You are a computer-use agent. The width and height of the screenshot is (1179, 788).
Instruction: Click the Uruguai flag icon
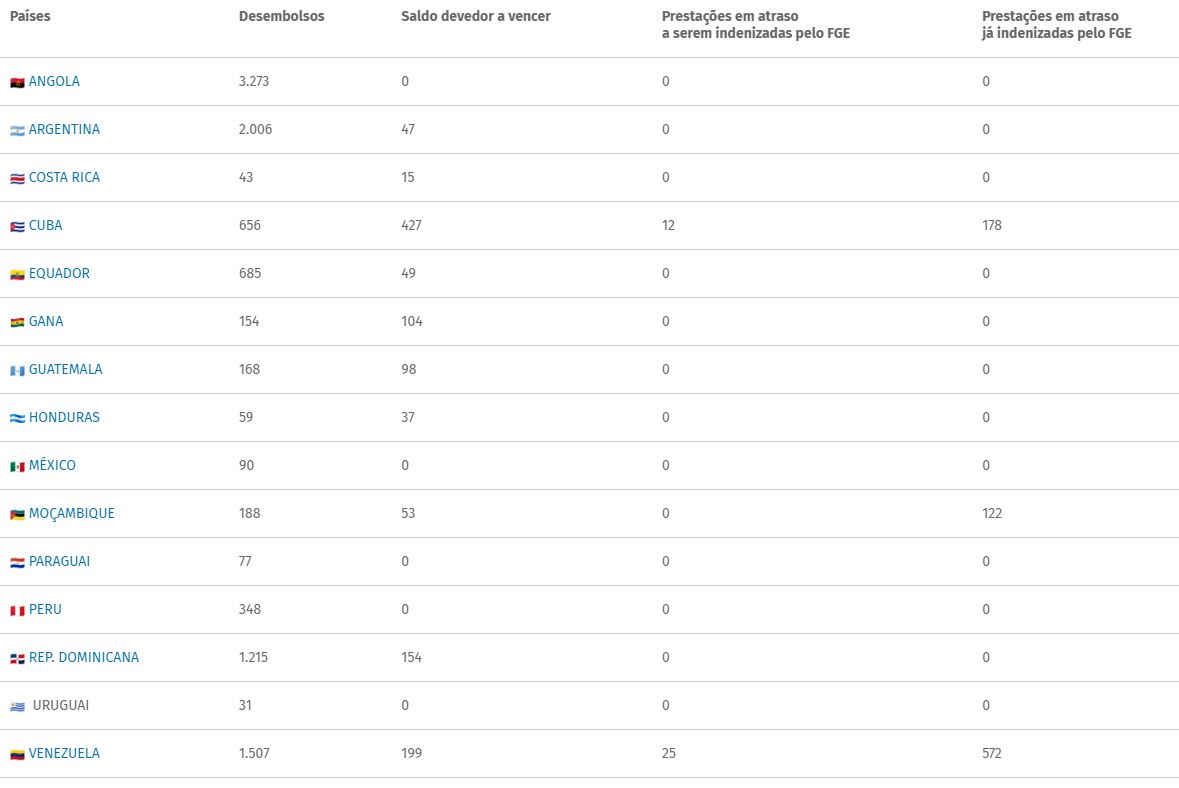click(x=17, y=706)
